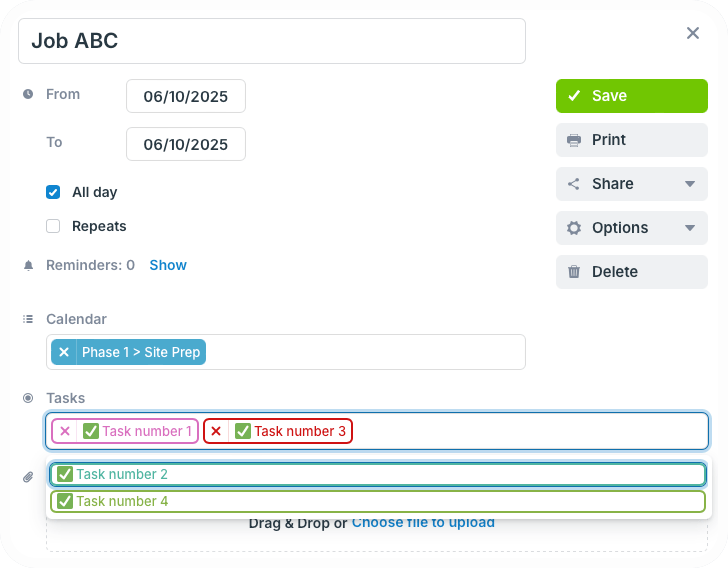Click the Calendar list icon

[x=28, y=319]
